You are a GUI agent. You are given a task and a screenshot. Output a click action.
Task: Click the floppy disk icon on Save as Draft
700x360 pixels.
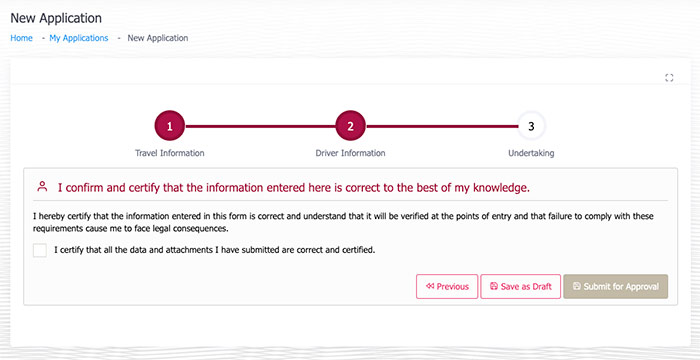tap(494, 286)
